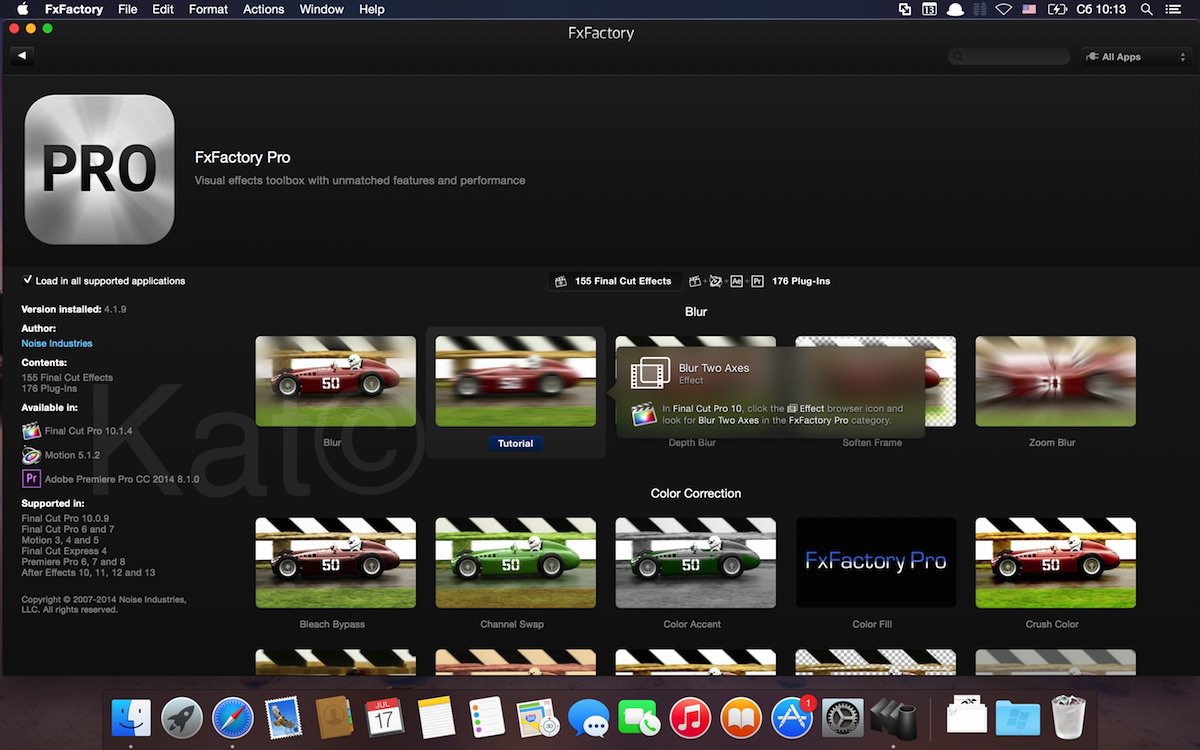
Task: Click the Depth Blur label
Action: [x=692, y=443]
